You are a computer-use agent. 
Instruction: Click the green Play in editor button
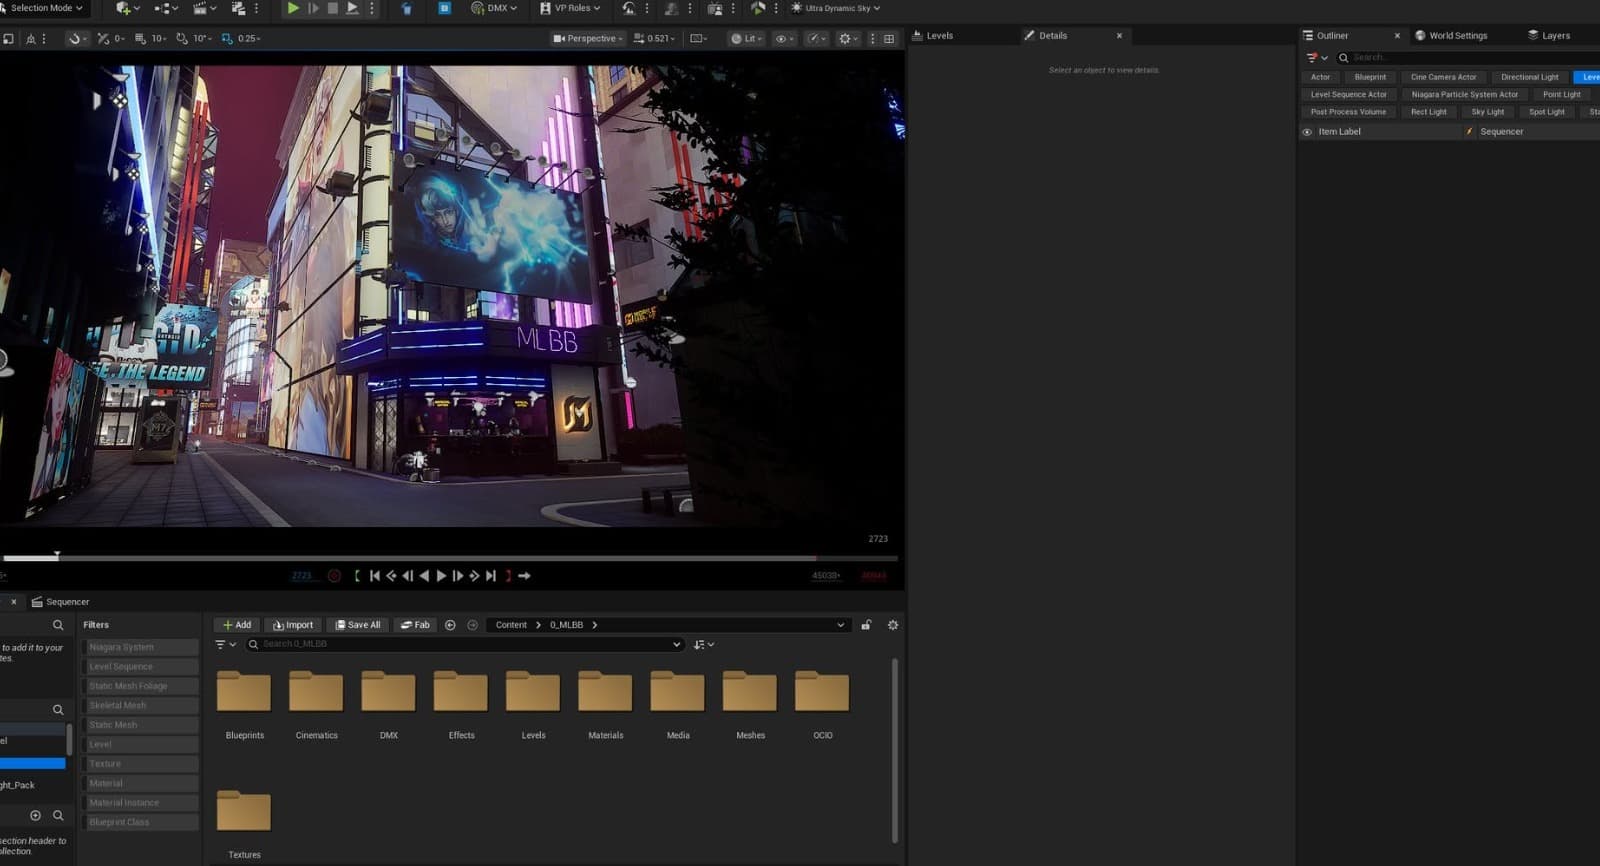293,8
